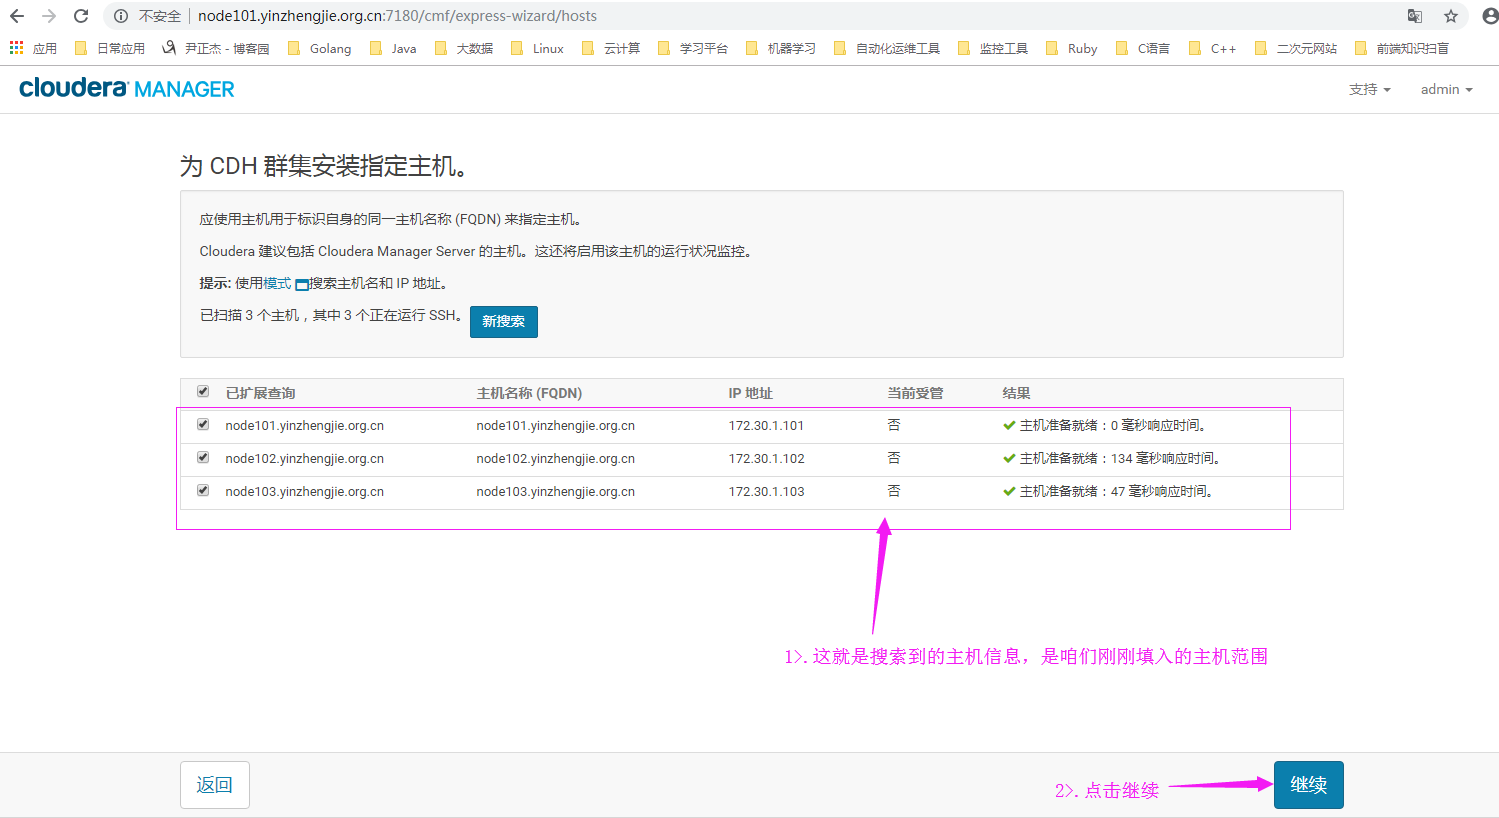Image resolution: width=1499 pixels, height=818 pixels.
Task: Open the C语言 bookmark folder
Action: pyautogui.click(x=1143, y=48)
